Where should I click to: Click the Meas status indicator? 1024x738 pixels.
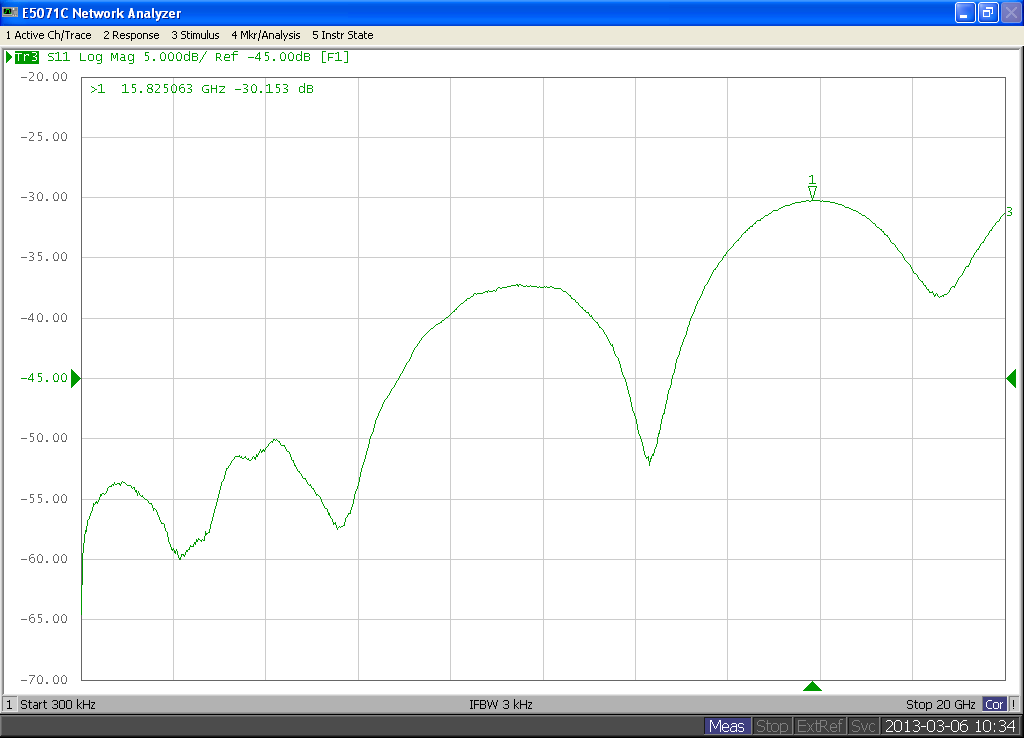(727, 726)
